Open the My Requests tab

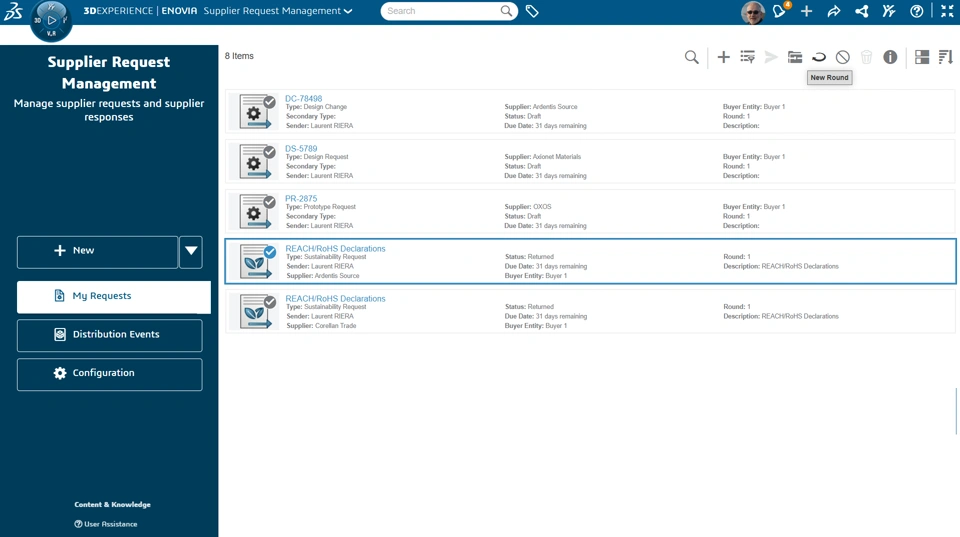[x=114, y=296]
